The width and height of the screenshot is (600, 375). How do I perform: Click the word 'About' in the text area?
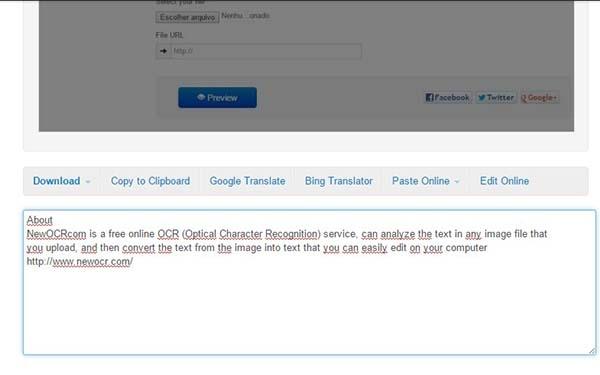39,220
